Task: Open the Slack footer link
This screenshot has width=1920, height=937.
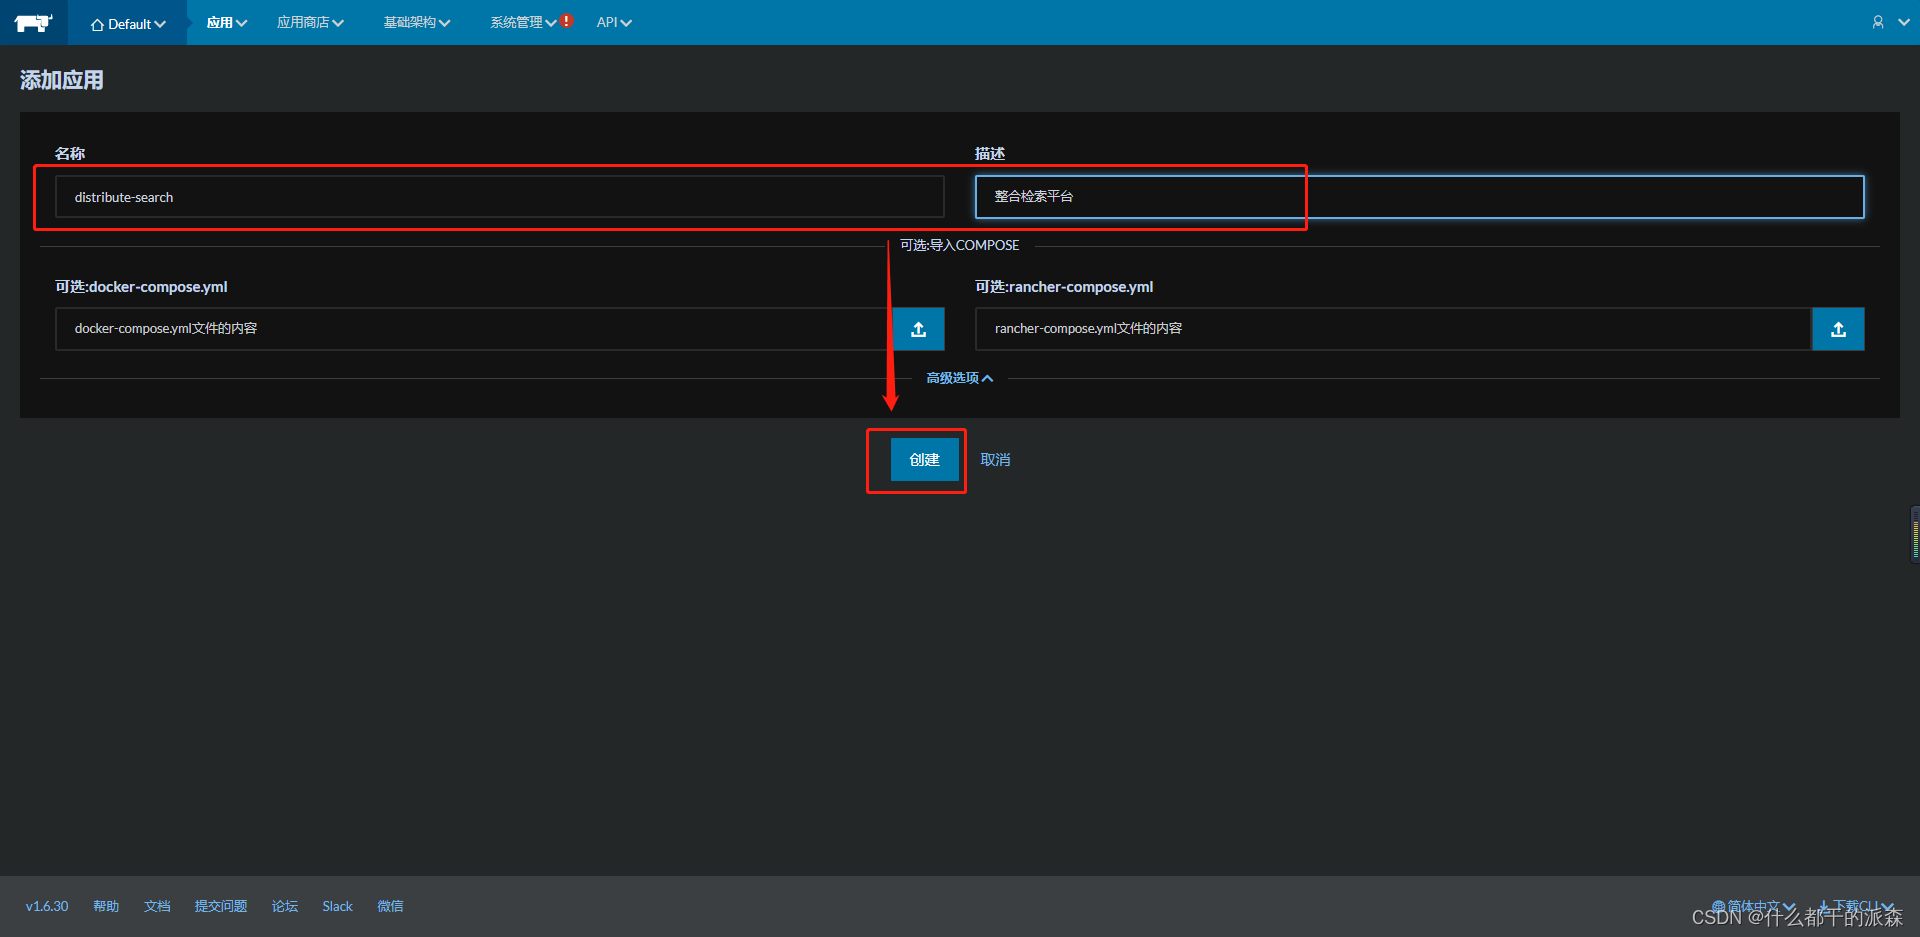Action: (337, 906)
